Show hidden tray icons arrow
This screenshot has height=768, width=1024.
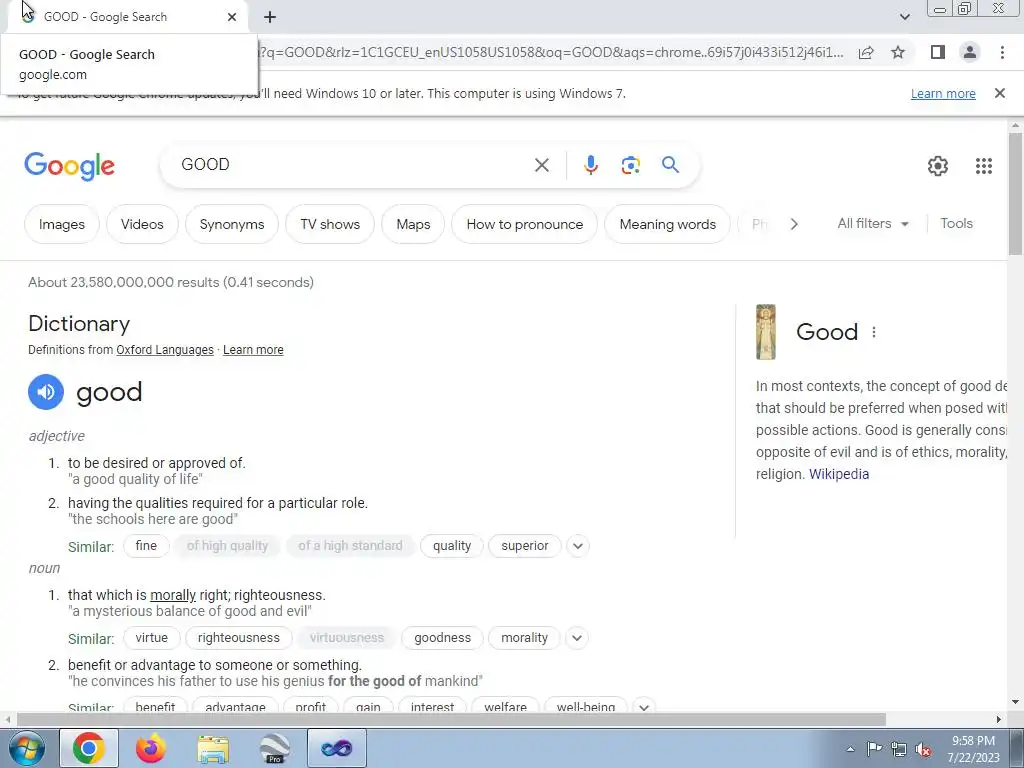click(850, 749)
